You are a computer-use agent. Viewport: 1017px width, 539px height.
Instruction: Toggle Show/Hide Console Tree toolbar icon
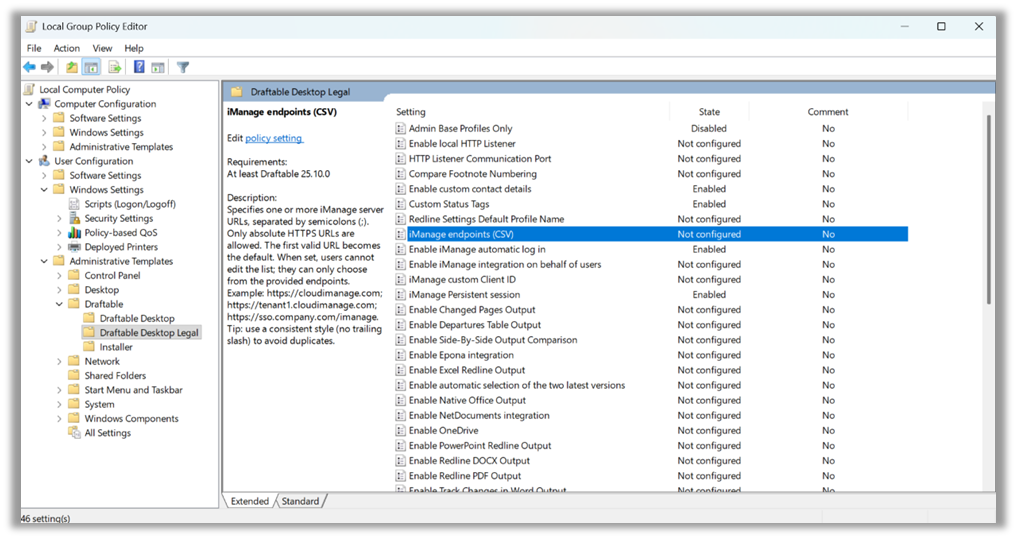click(x=91, y=67)
